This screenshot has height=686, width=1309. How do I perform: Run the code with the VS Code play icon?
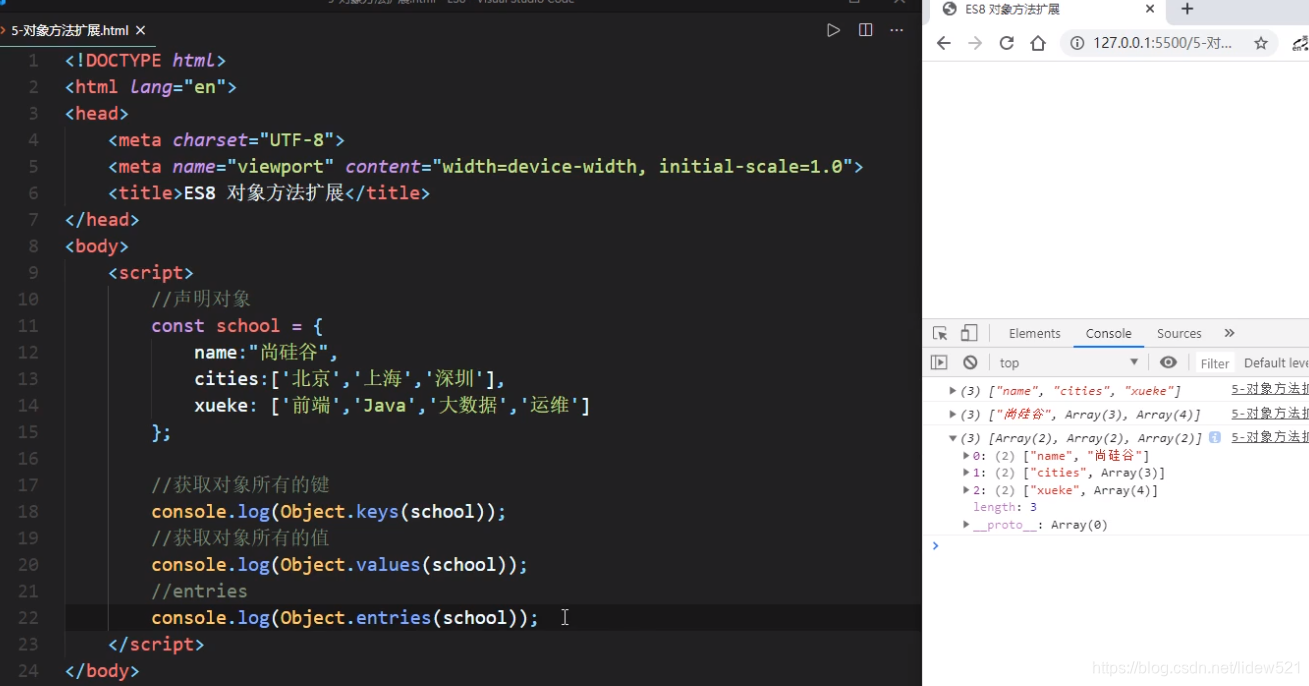click(x=833, y=30)
